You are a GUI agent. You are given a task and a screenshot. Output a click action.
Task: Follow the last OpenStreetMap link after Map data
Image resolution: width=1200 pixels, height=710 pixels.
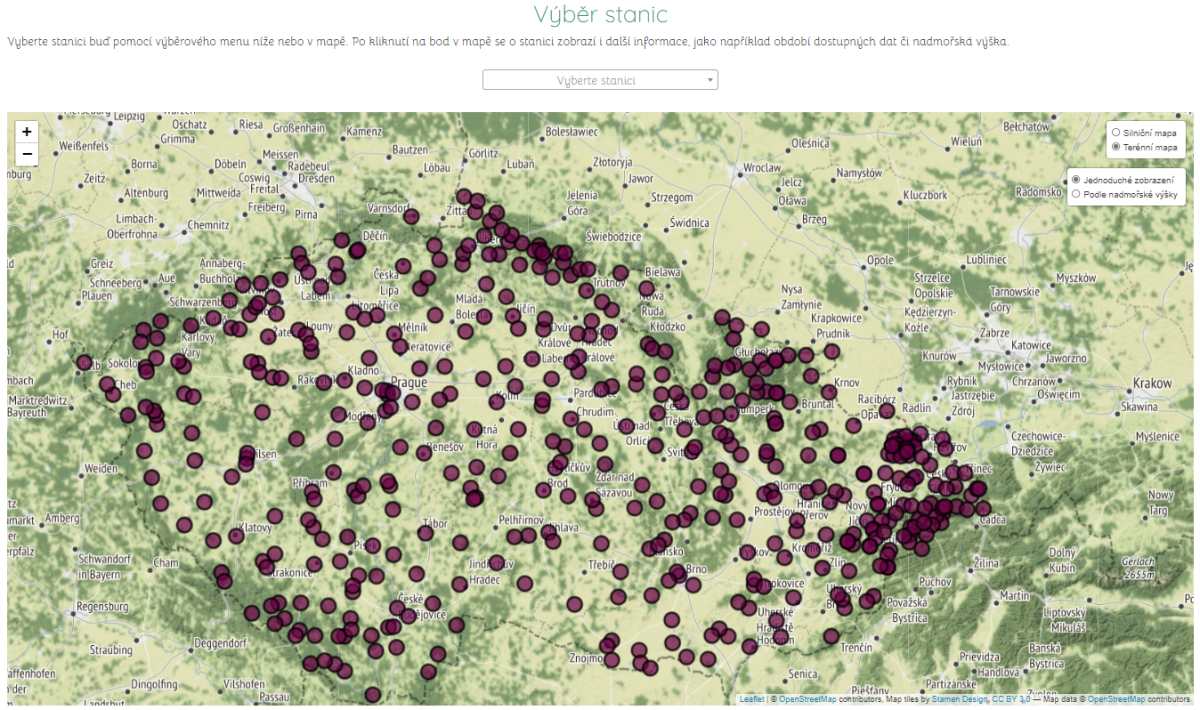coord(1115,699)
